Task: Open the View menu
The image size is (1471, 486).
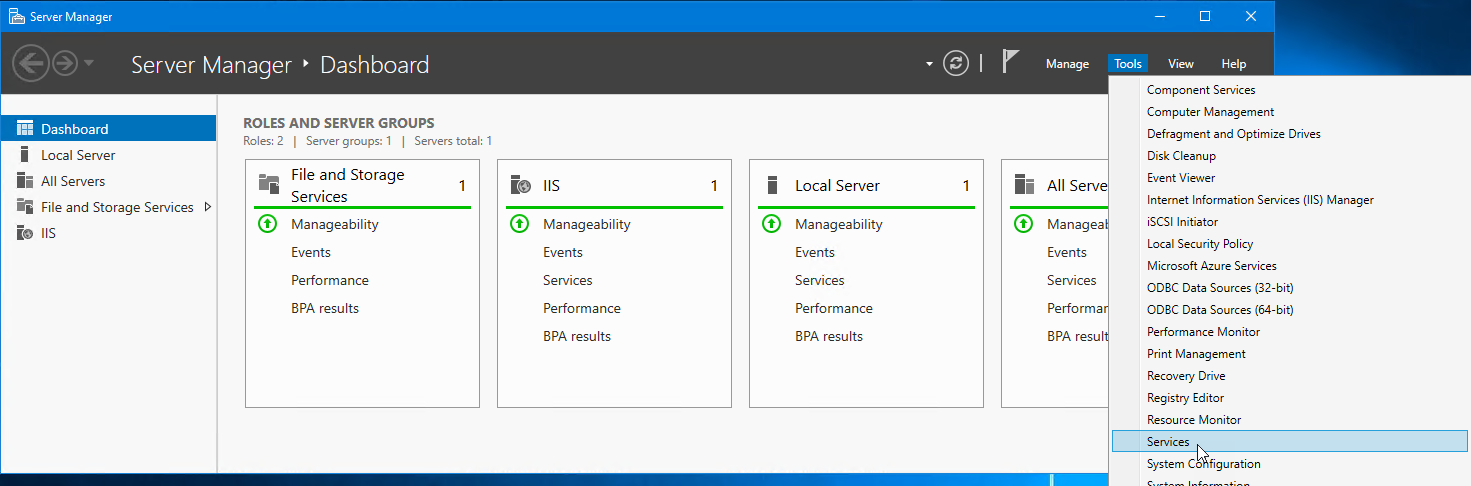Action: coord(1181,64)
